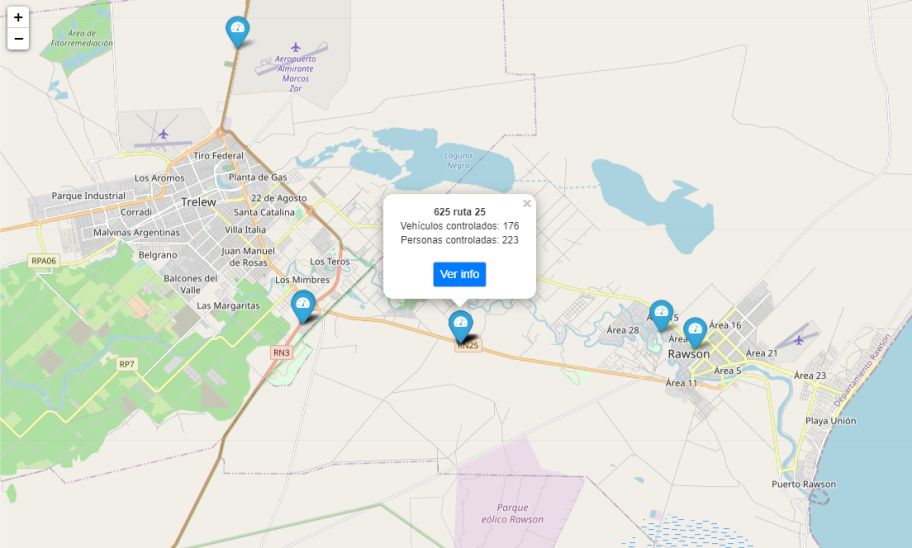The width and height of the screenshot is (912, 548).
Task: Zoom out with the minus button
Action: 18,39
